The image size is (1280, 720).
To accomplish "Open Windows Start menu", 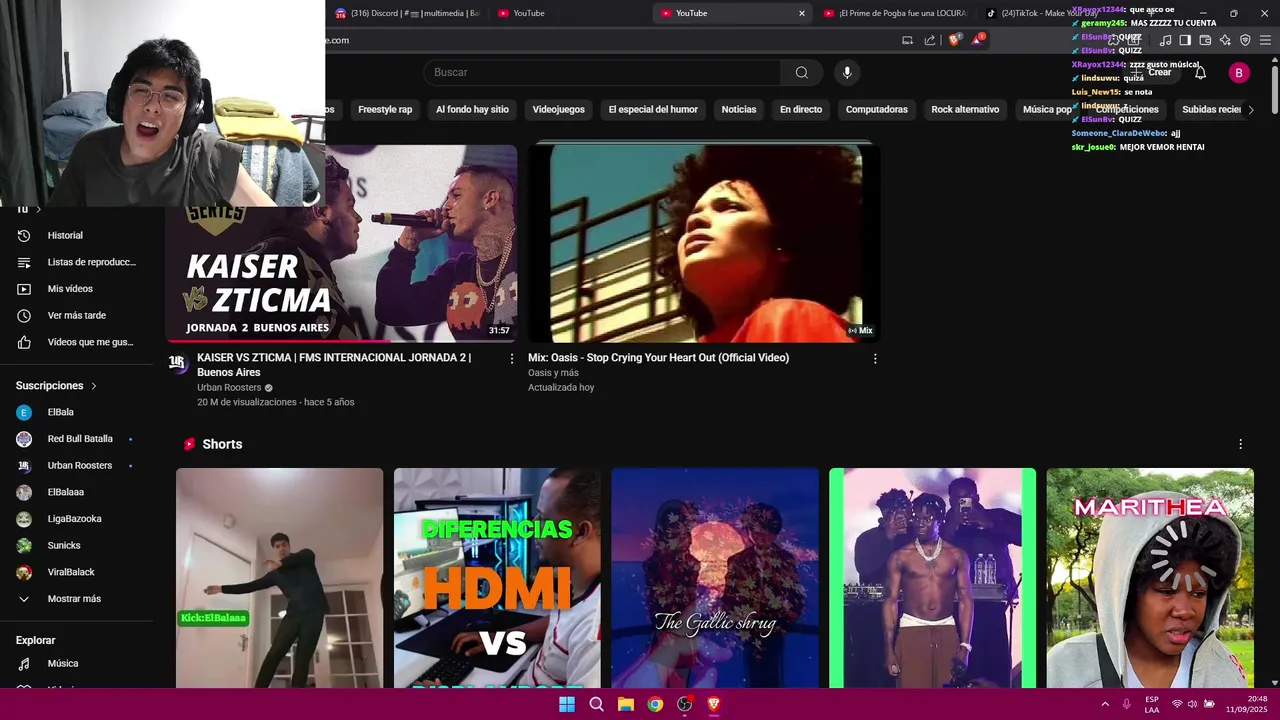I will coord(567,704).
